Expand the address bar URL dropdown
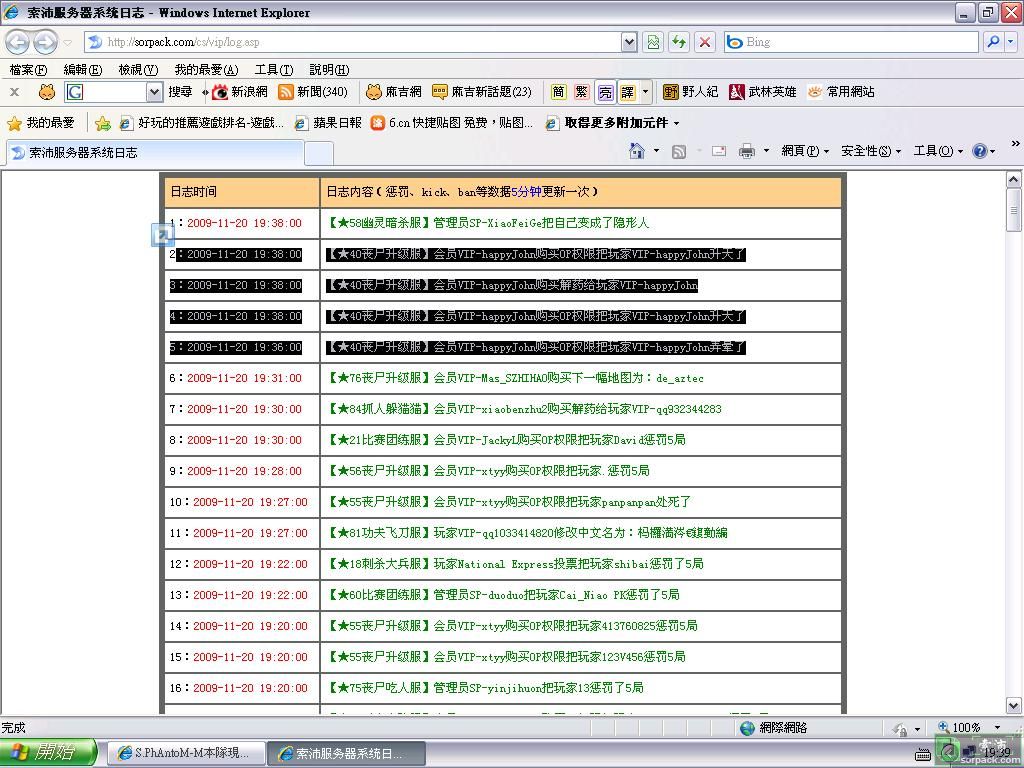This screenshot has height=768, width=1024. click(629, 42)
